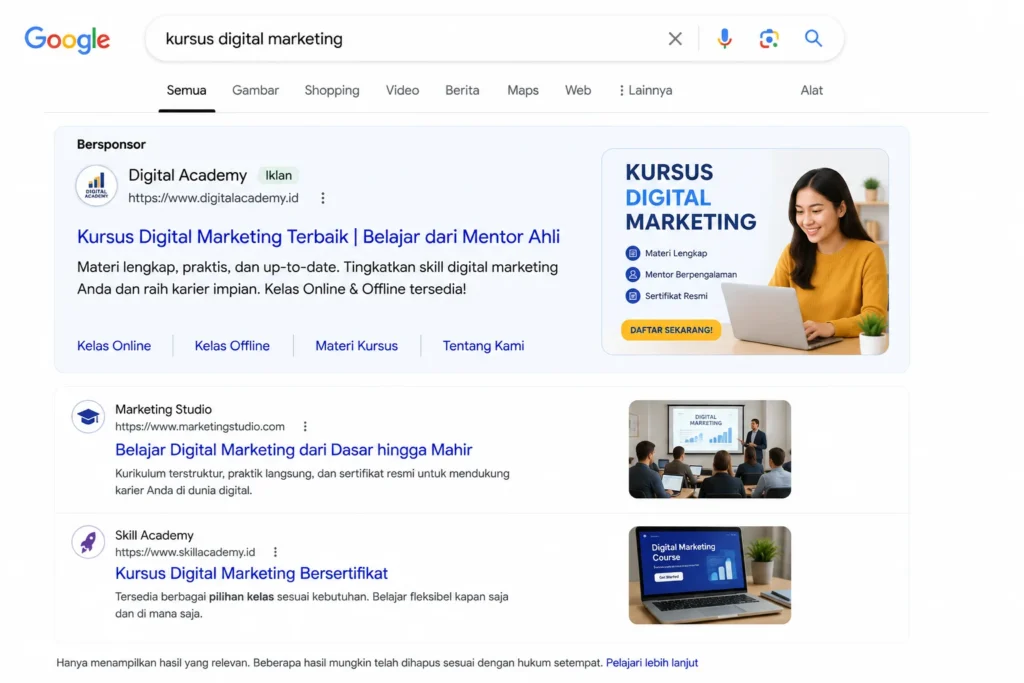Click the Bersponsor label
Viewport: 1024px width, 683px height.
click(x=112, y=144)
